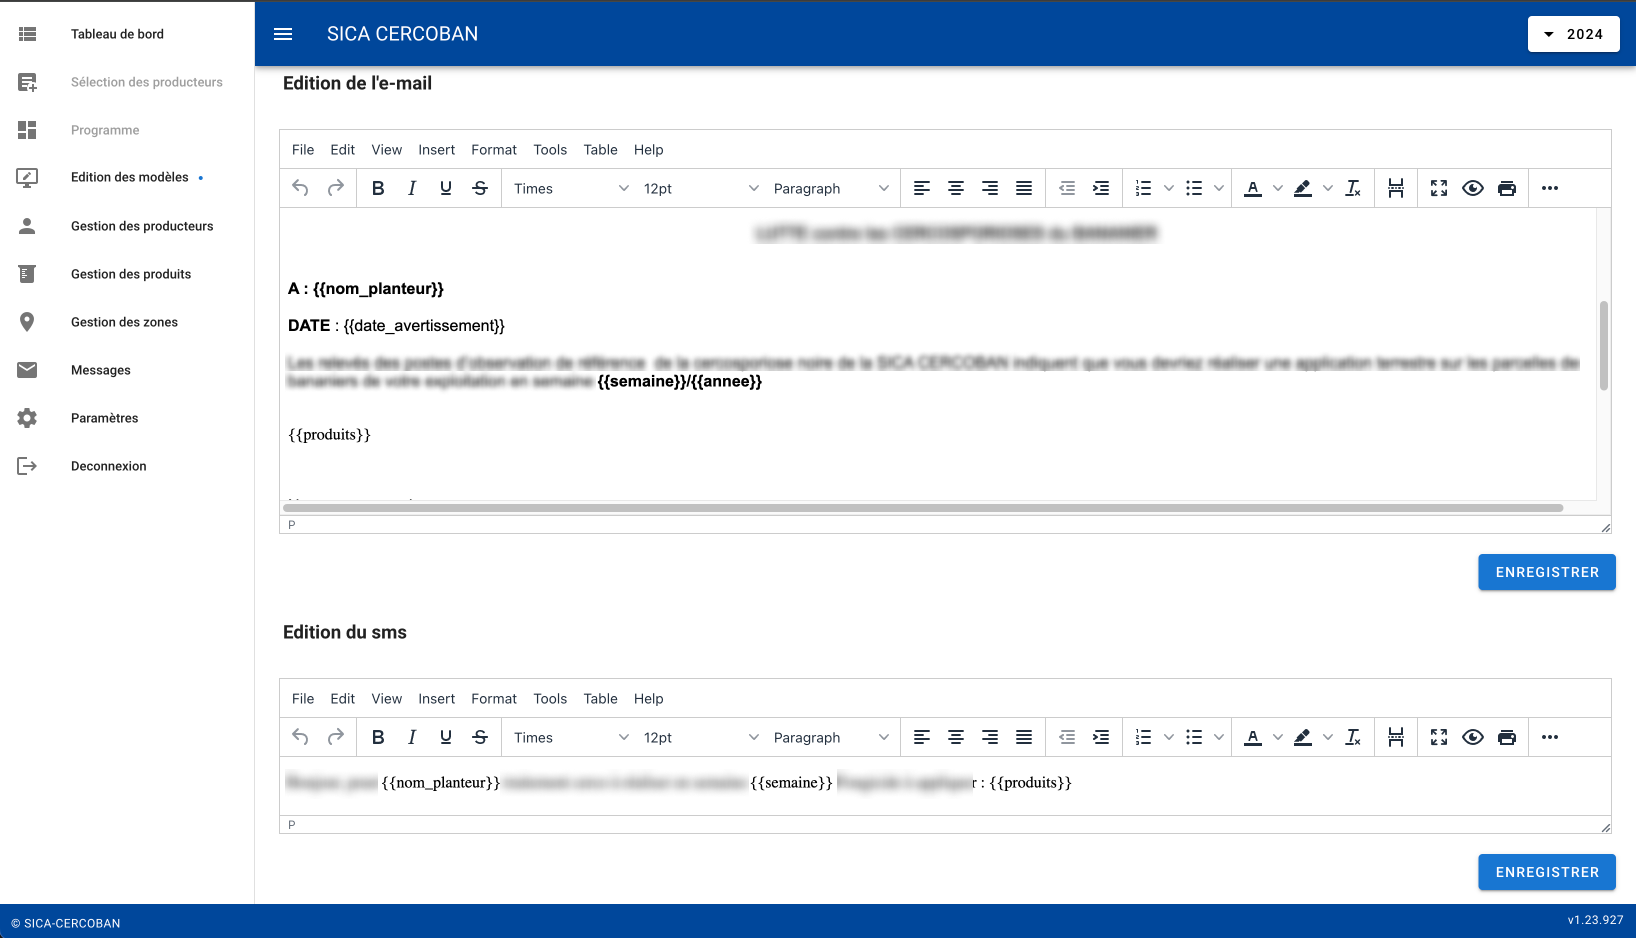1636x938 pixels.
Task: Toggle underline in the e-mail editor toolbar
Action: (x=446, y=188)
